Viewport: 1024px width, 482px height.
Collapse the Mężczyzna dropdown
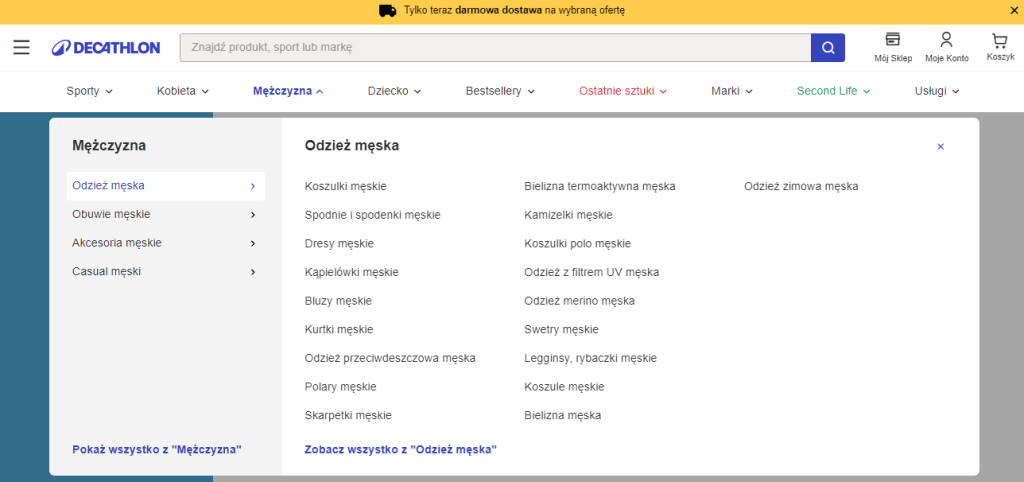tap(288, 91)
